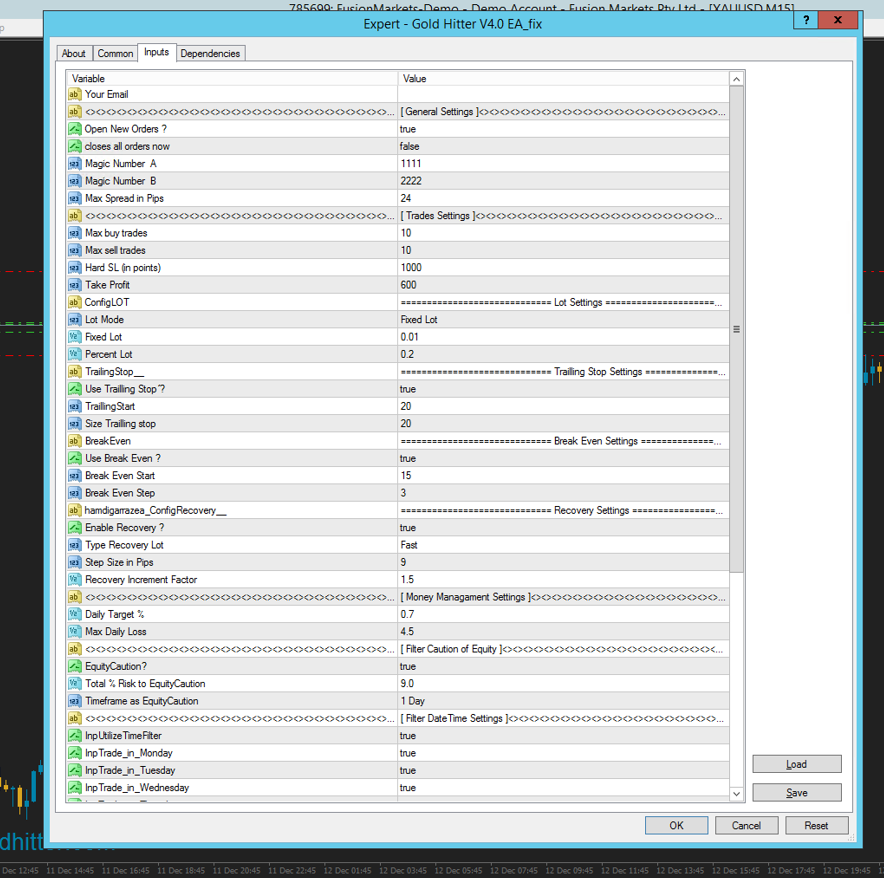Click the Reset button
This screenshot has width=884, height=878.
coord(816,826)
